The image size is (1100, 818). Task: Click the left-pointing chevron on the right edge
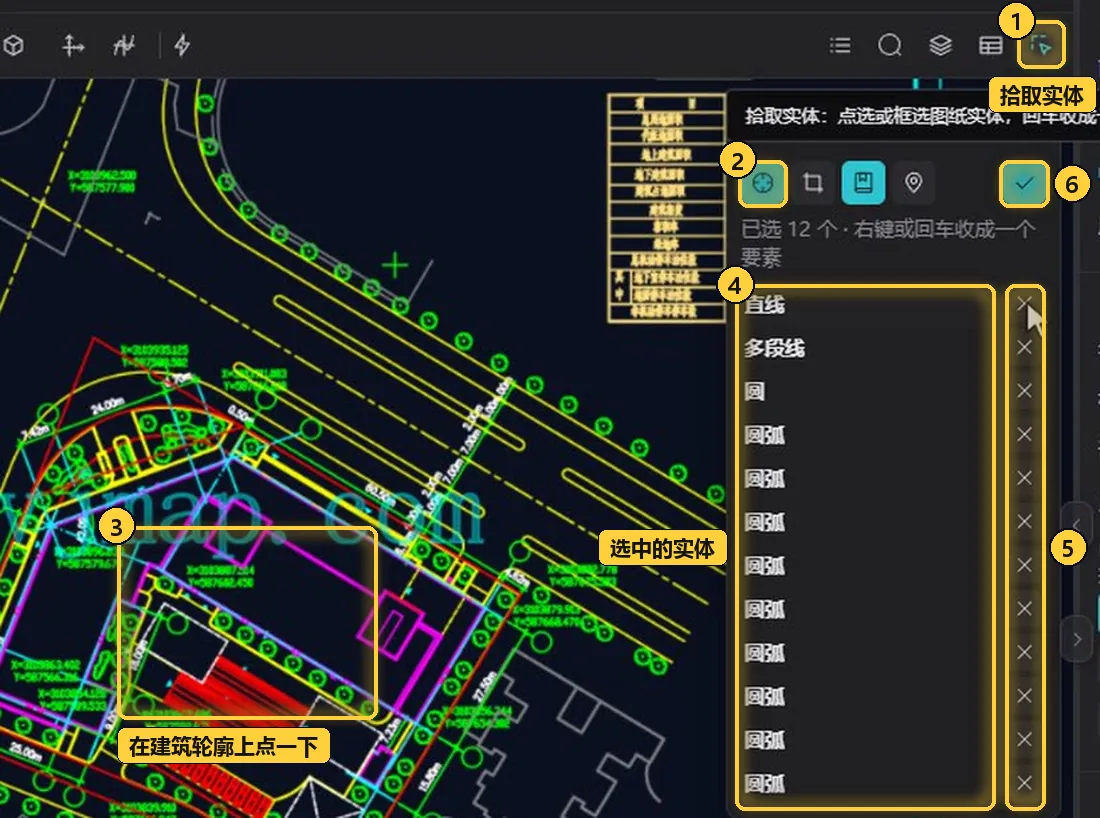click(x=1077, y=523)
